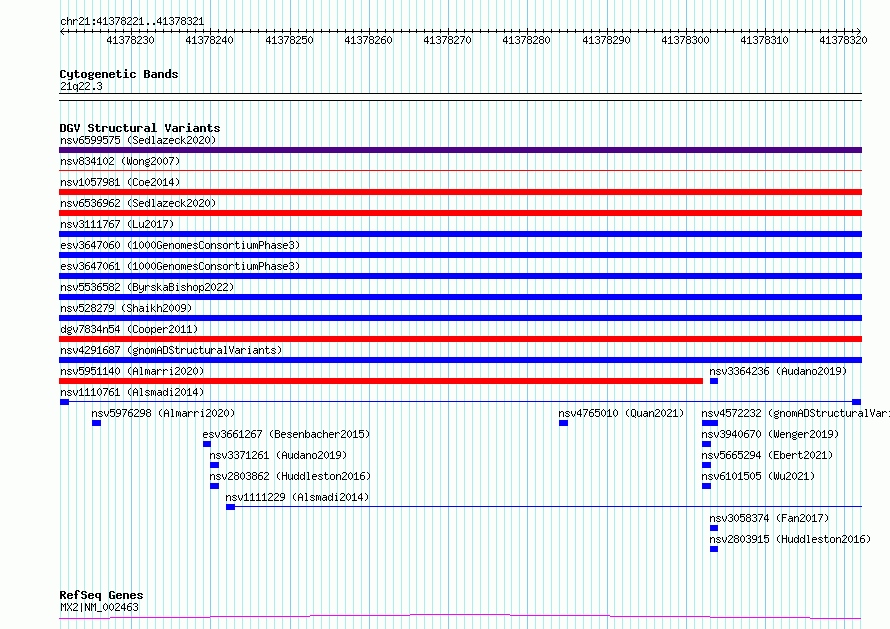Click the nsv6599575 (Sedlazeck2020) variant label

click(x=138, y=140)
